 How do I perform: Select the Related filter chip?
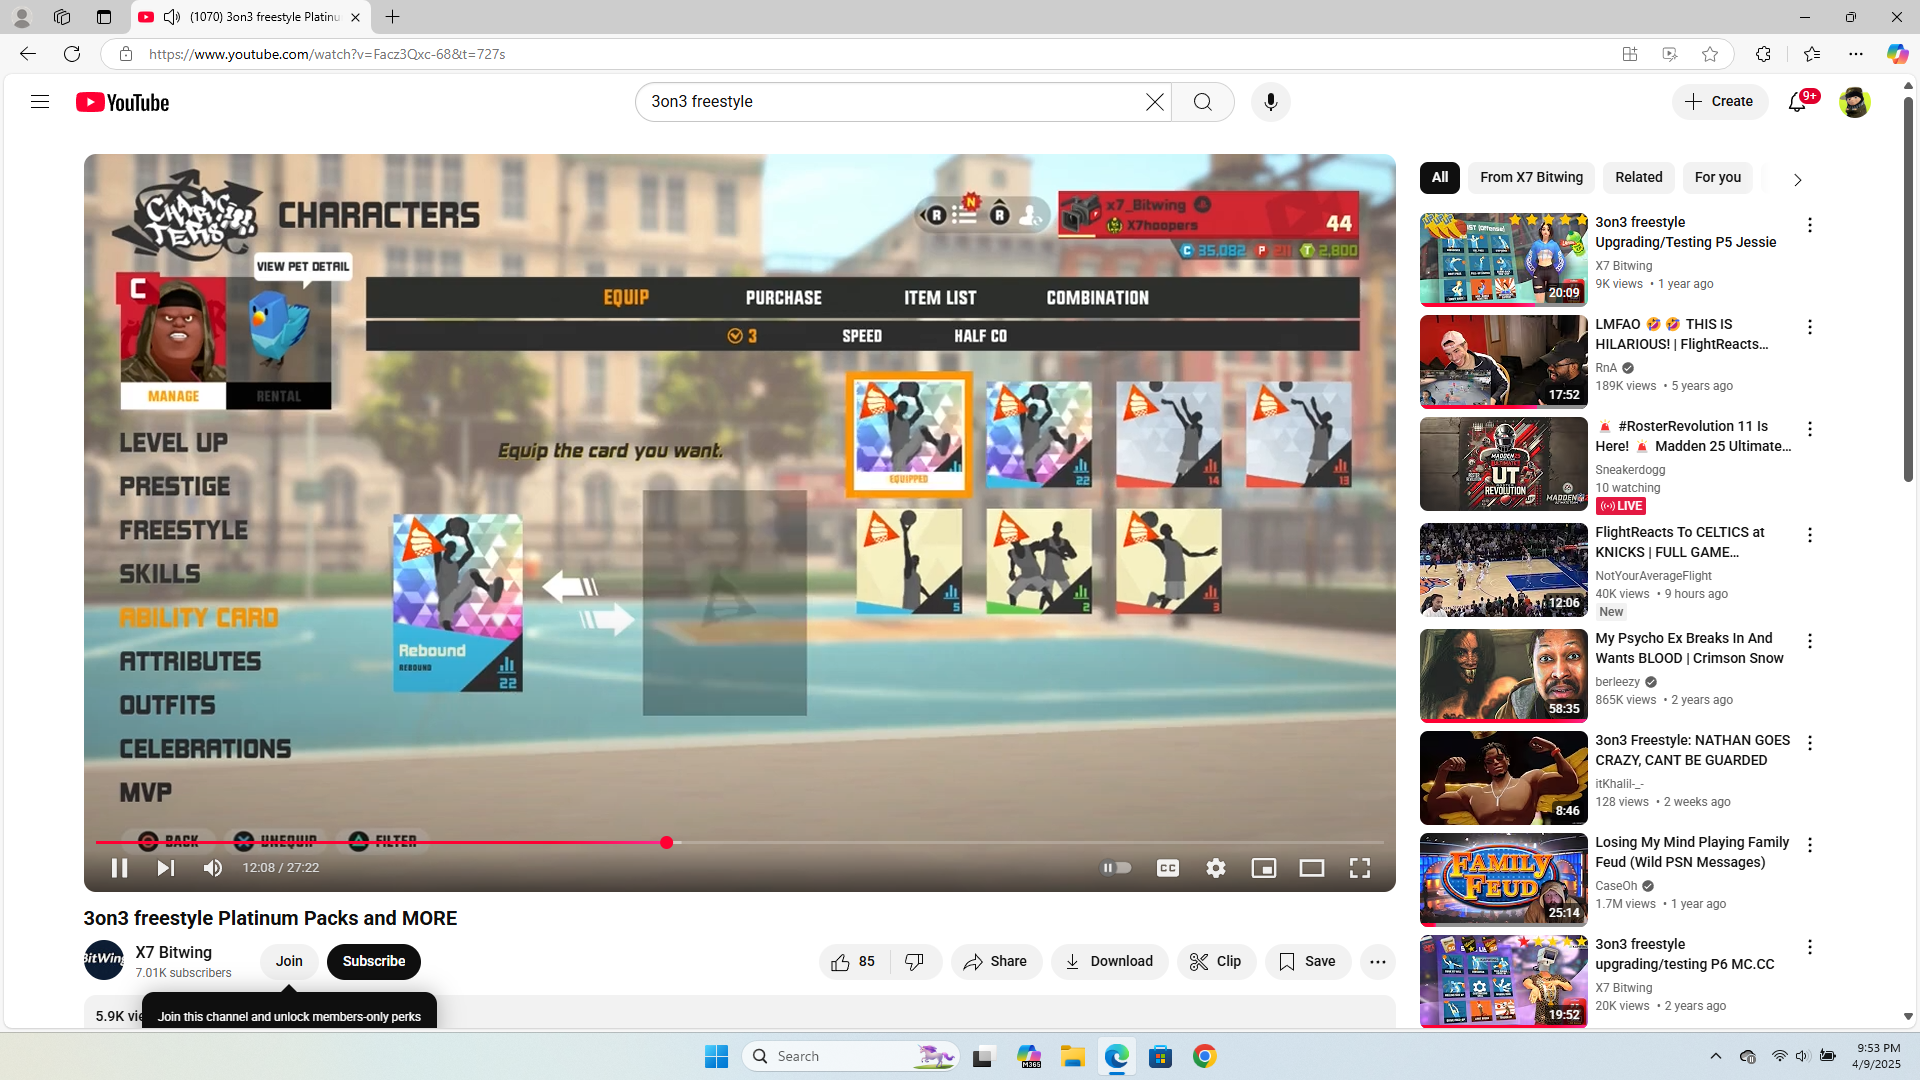click(1639, 178)
